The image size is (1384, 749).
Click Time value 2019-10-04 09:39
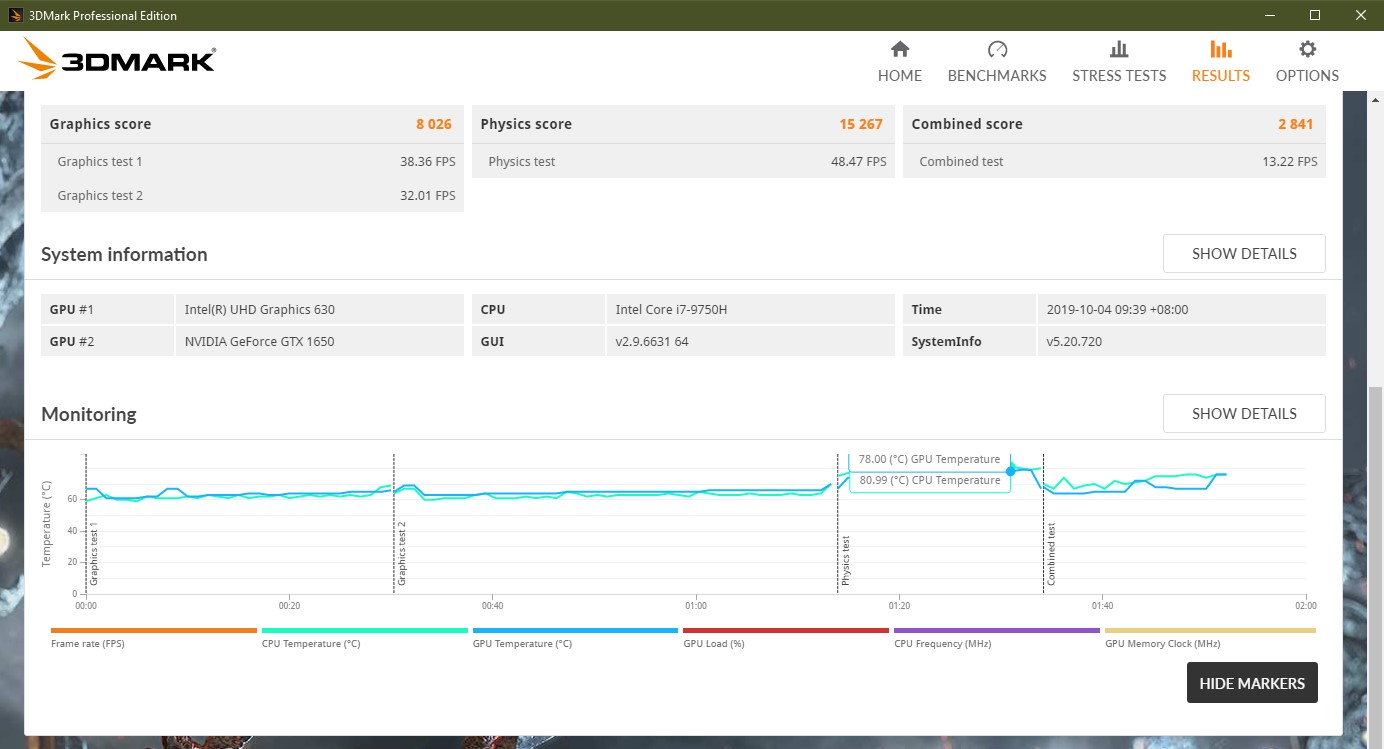click(1181, 309)
